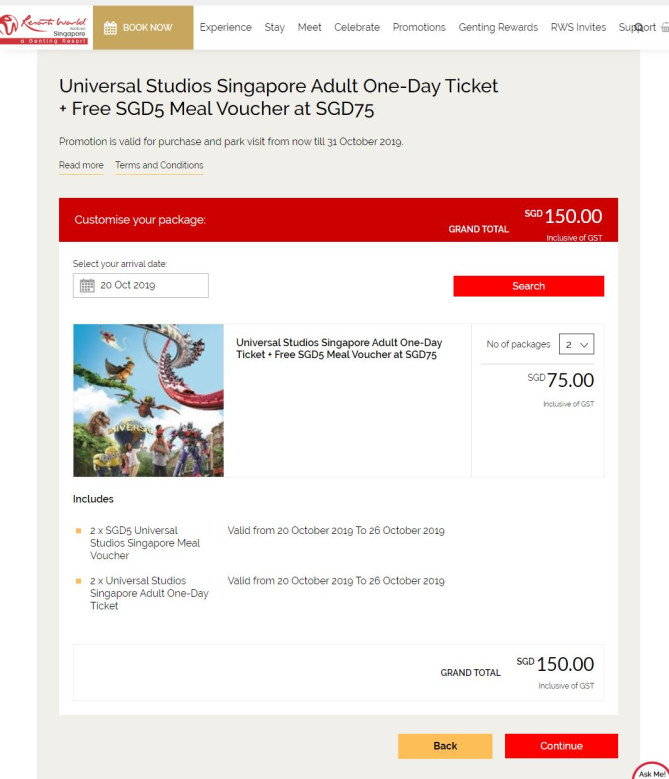
Task: Open the shopping cart icon
Action: (x=664, y=28)
